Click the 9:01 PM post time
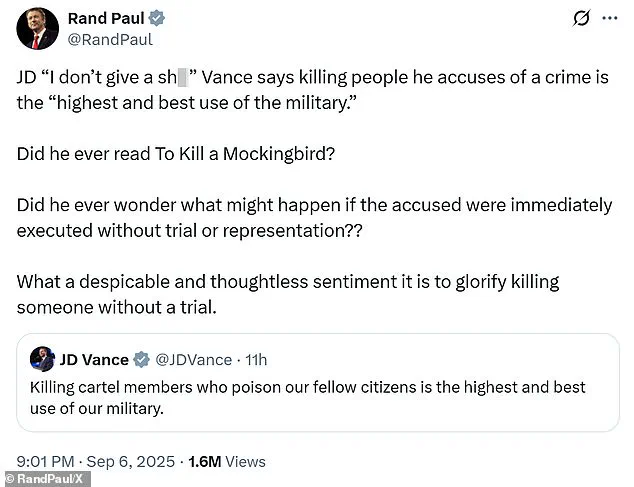Image resolution: width=634 pixels, height=487 pixels. coord(46,461)
